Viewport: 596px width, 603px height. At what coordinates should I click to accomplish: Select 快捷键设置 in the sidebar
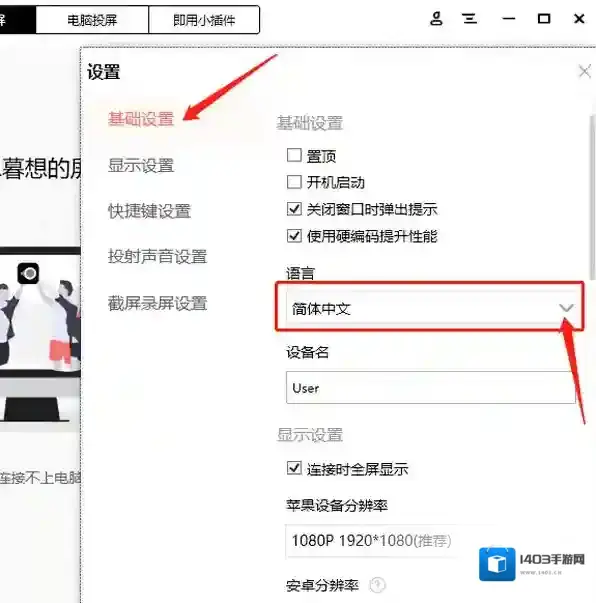(x=150, y=211)
